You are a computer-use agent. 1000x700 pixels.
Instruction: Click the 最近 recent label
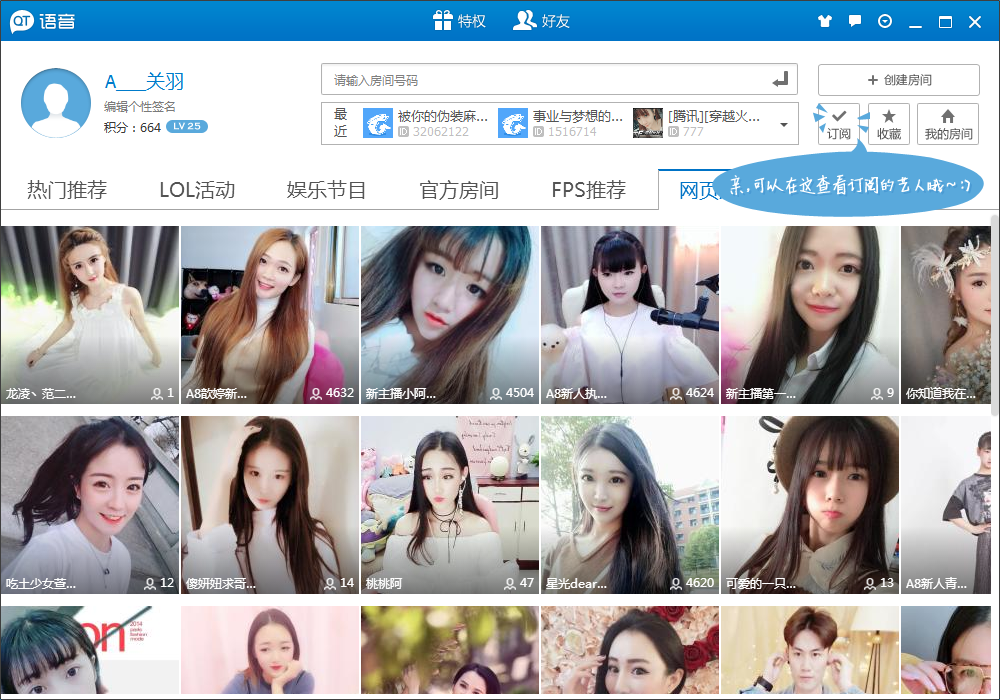341,122
